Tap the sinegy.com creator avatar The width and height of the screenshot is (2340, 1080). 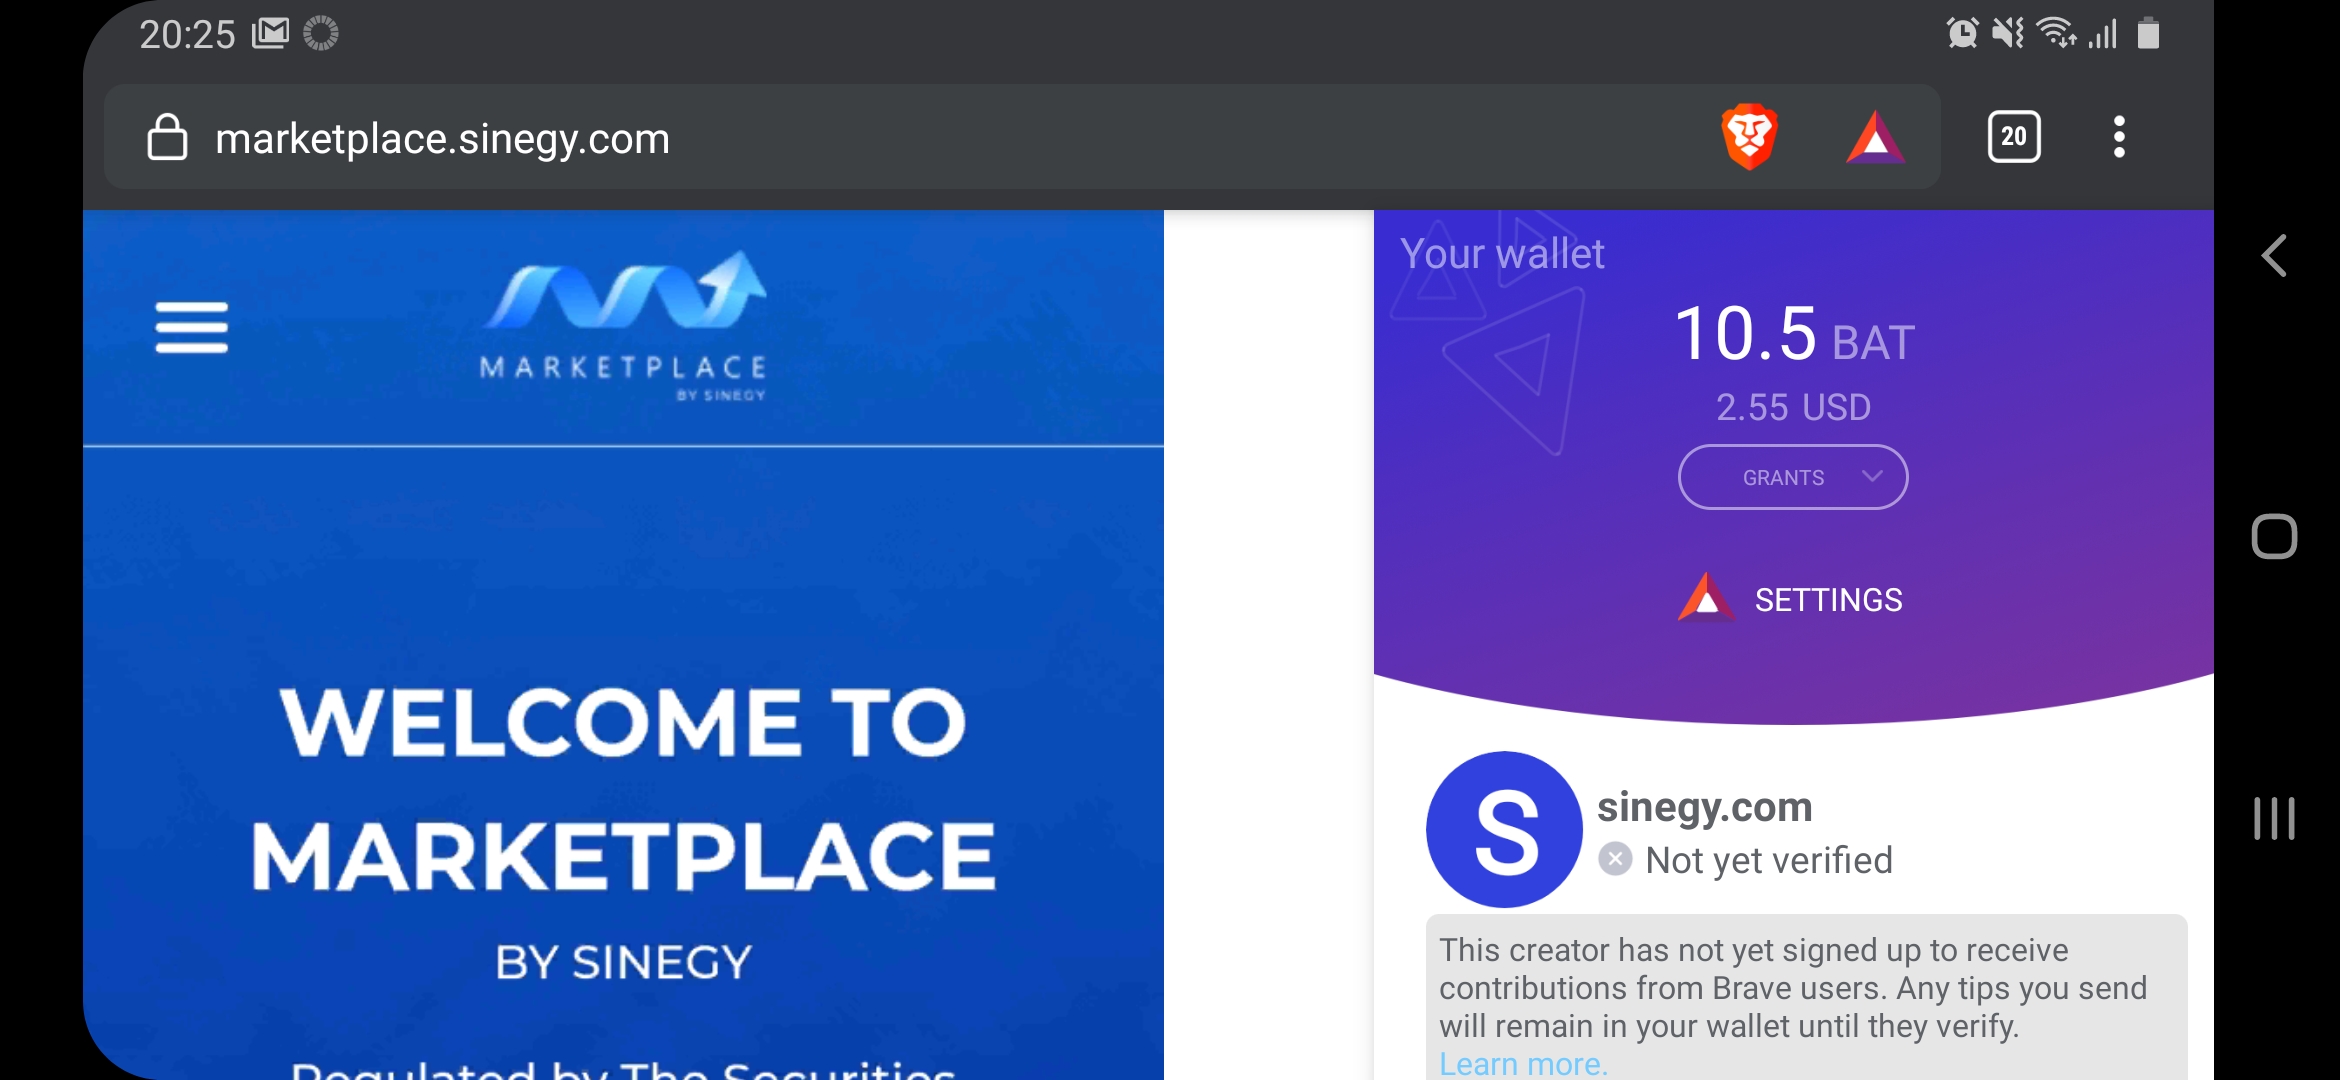click(1504, 829)
